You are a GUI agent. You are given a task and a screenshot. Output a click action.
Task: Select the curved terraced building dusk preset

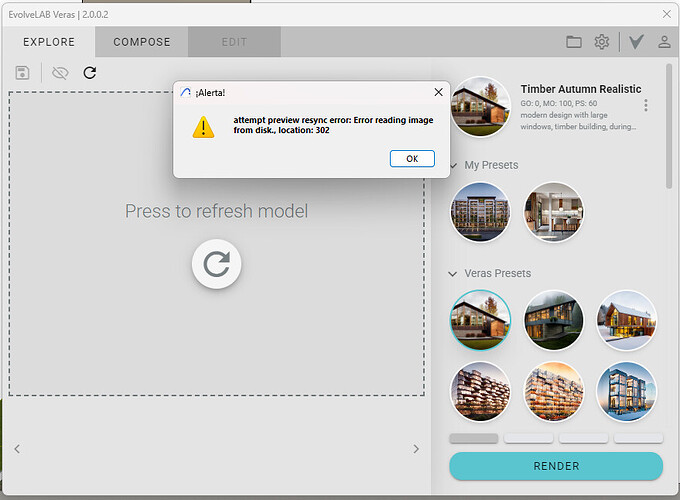pos(480,392)
